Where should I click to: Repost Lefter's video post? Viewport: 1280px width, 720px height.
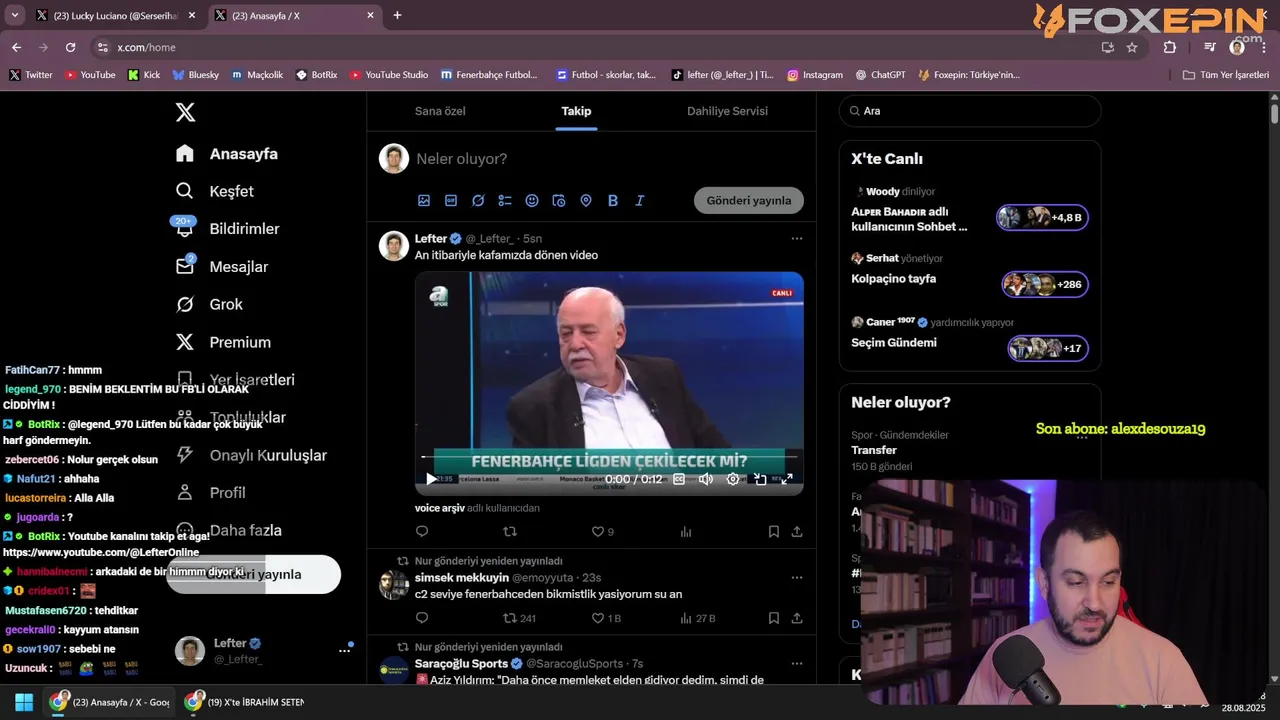click(510, 532)
